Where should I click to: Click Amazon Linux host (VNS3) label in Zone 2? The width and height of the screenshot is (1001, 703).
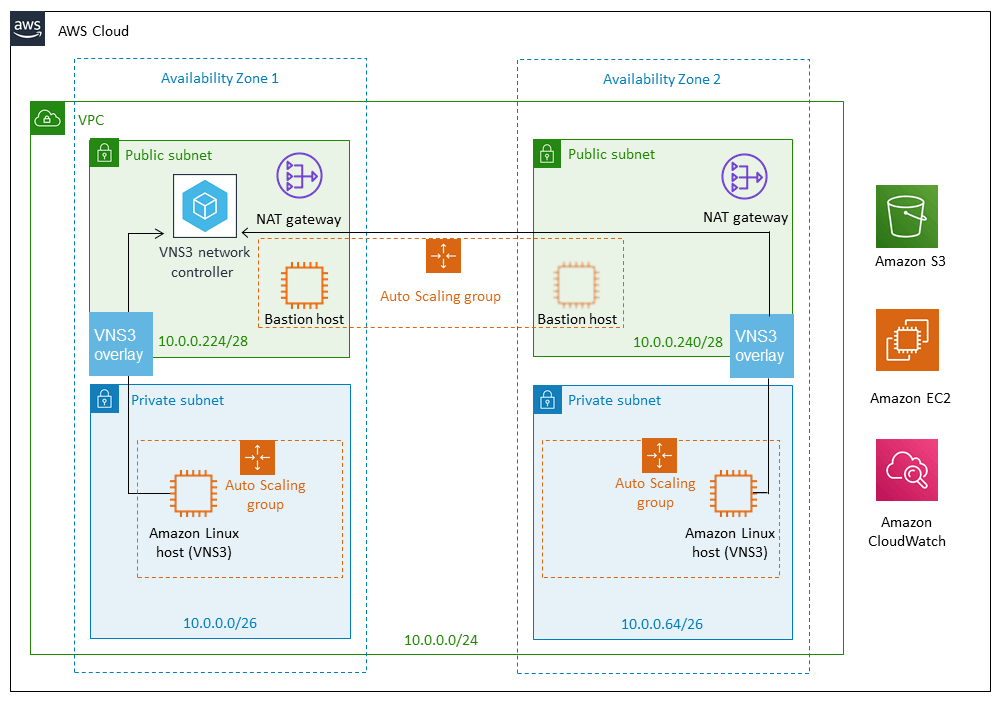click(730, 543)
